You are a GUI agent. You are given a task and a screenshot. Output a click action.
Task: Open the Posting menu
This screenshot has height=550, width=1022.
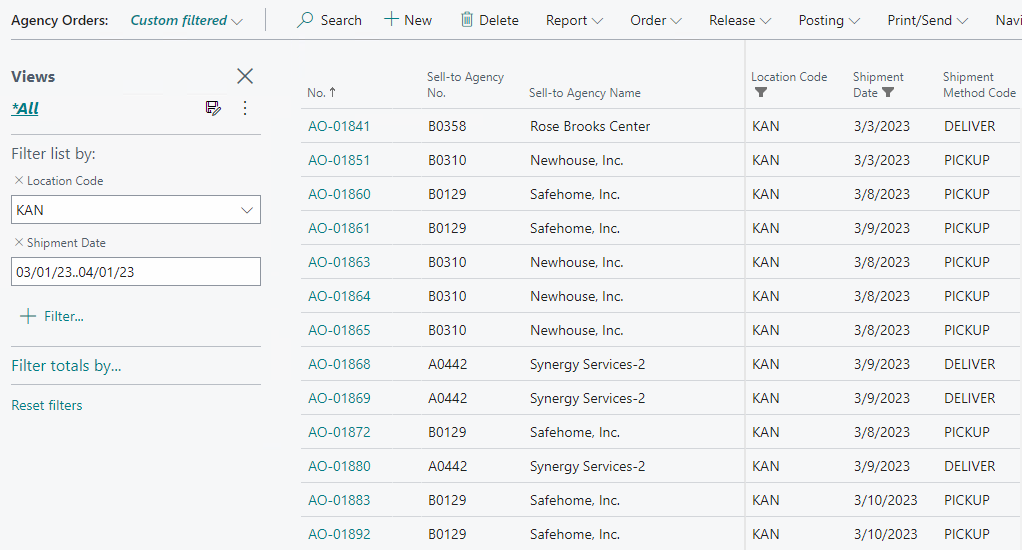click(829, 20)
